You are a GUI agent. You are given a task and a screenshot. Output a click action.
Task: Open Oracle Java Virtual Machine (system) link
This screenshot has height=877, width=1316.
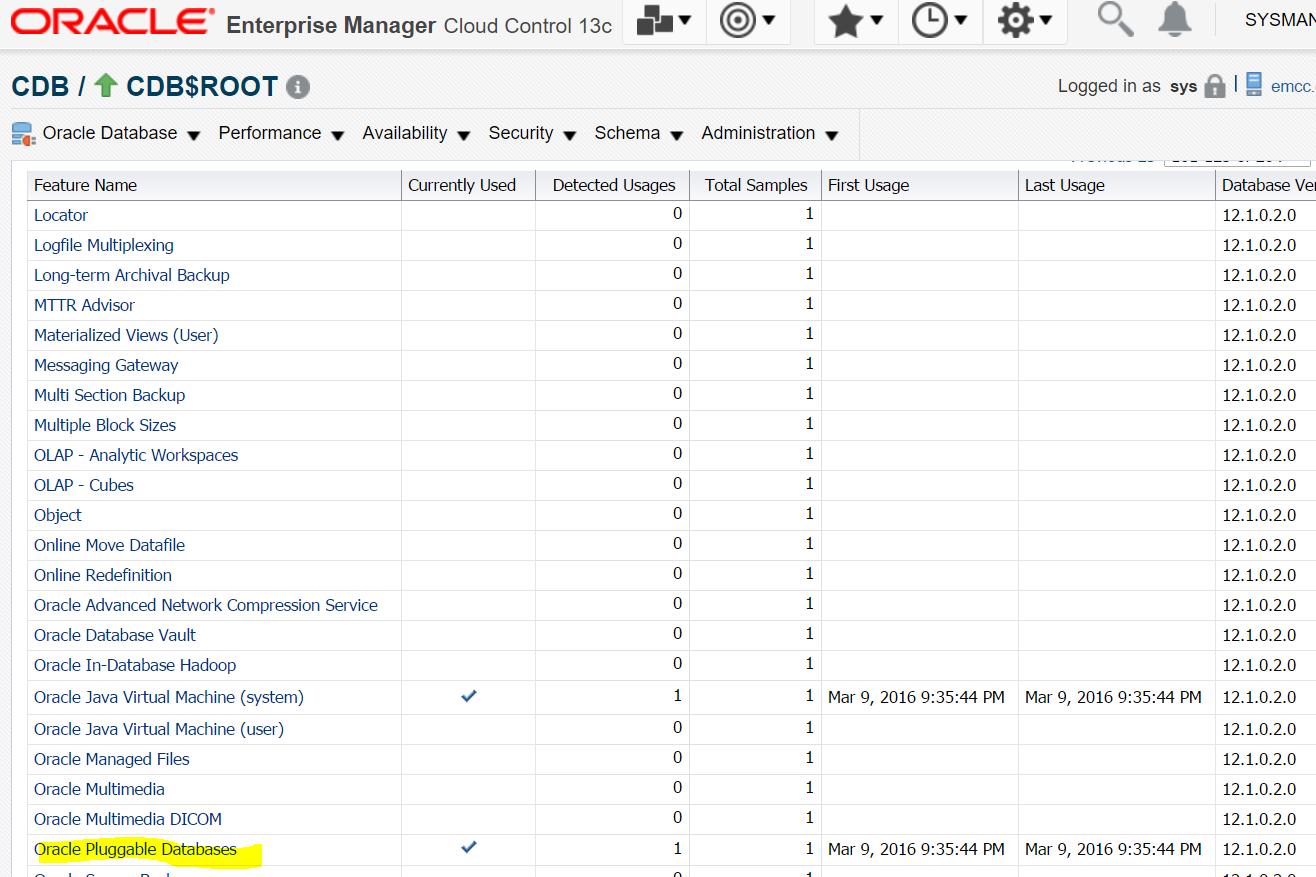tap(169, 697)
